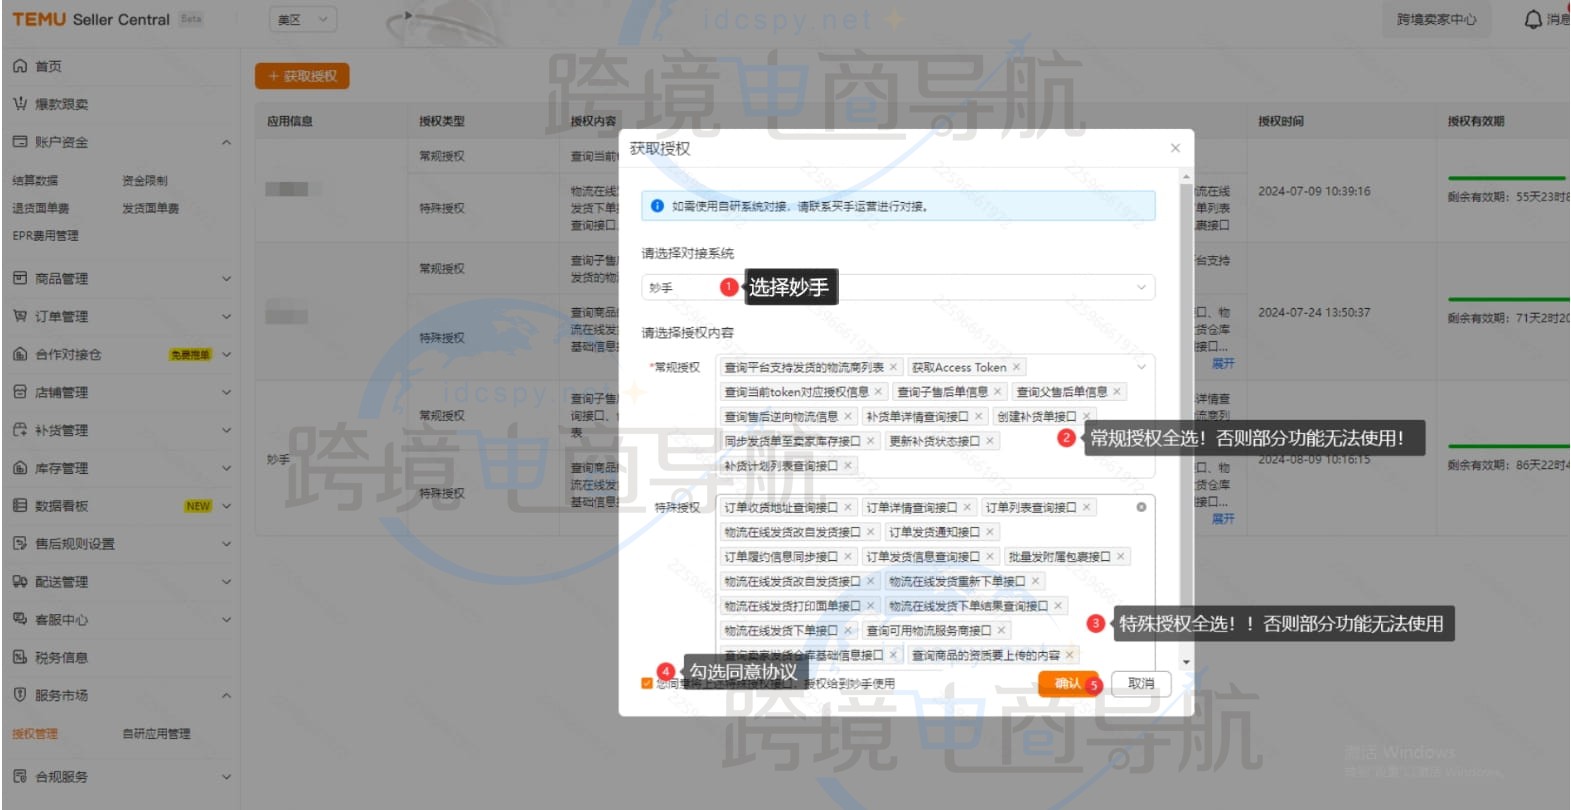Click the 库存管理 warehouse icon

pos(20,468)
